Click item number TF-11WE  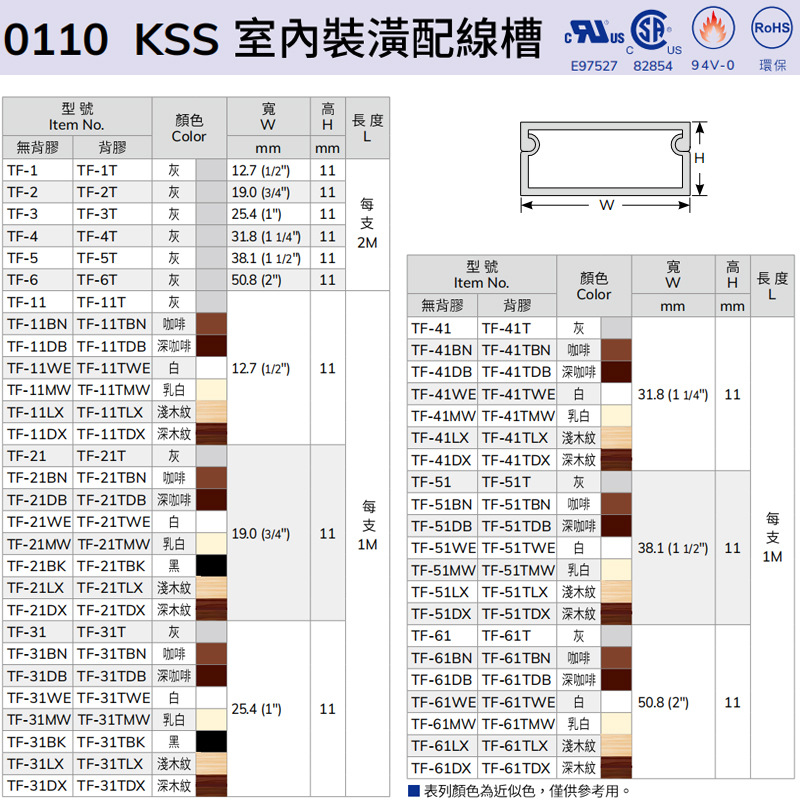pyautogui.click(x=39, y=368)
